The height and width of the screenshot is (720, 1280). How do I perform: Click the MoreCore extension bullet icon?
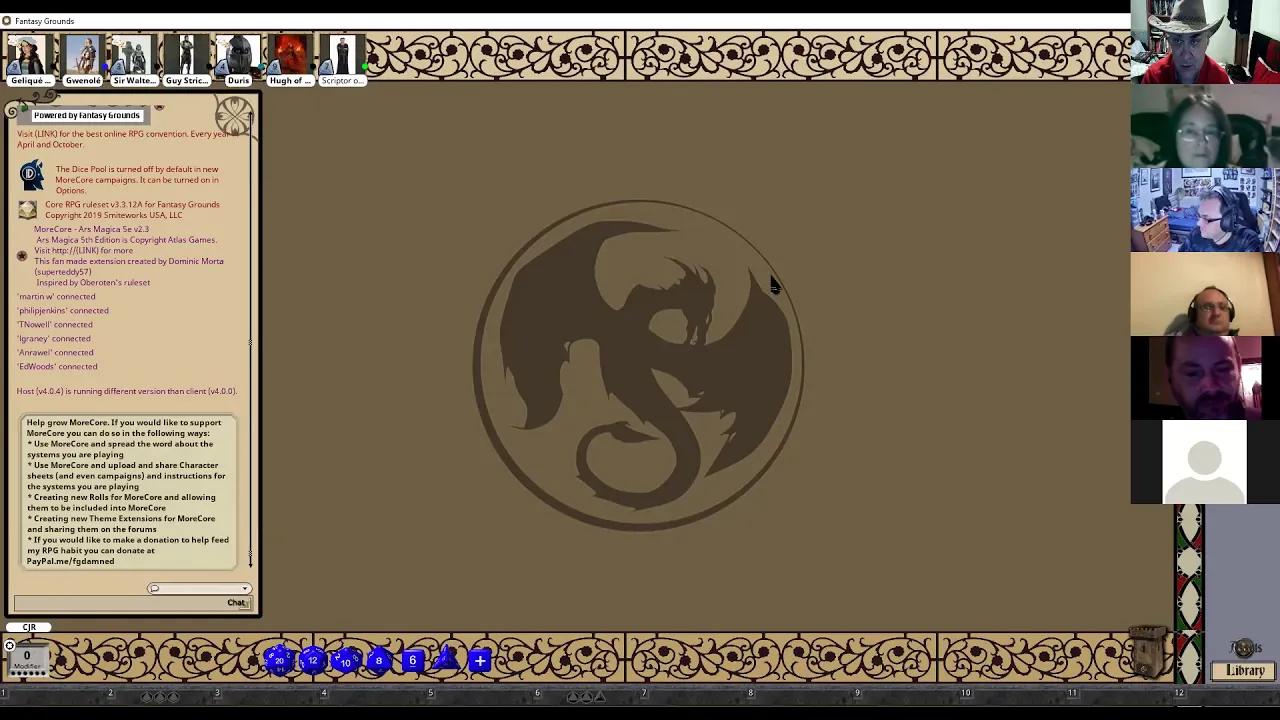tap(22, 256)
